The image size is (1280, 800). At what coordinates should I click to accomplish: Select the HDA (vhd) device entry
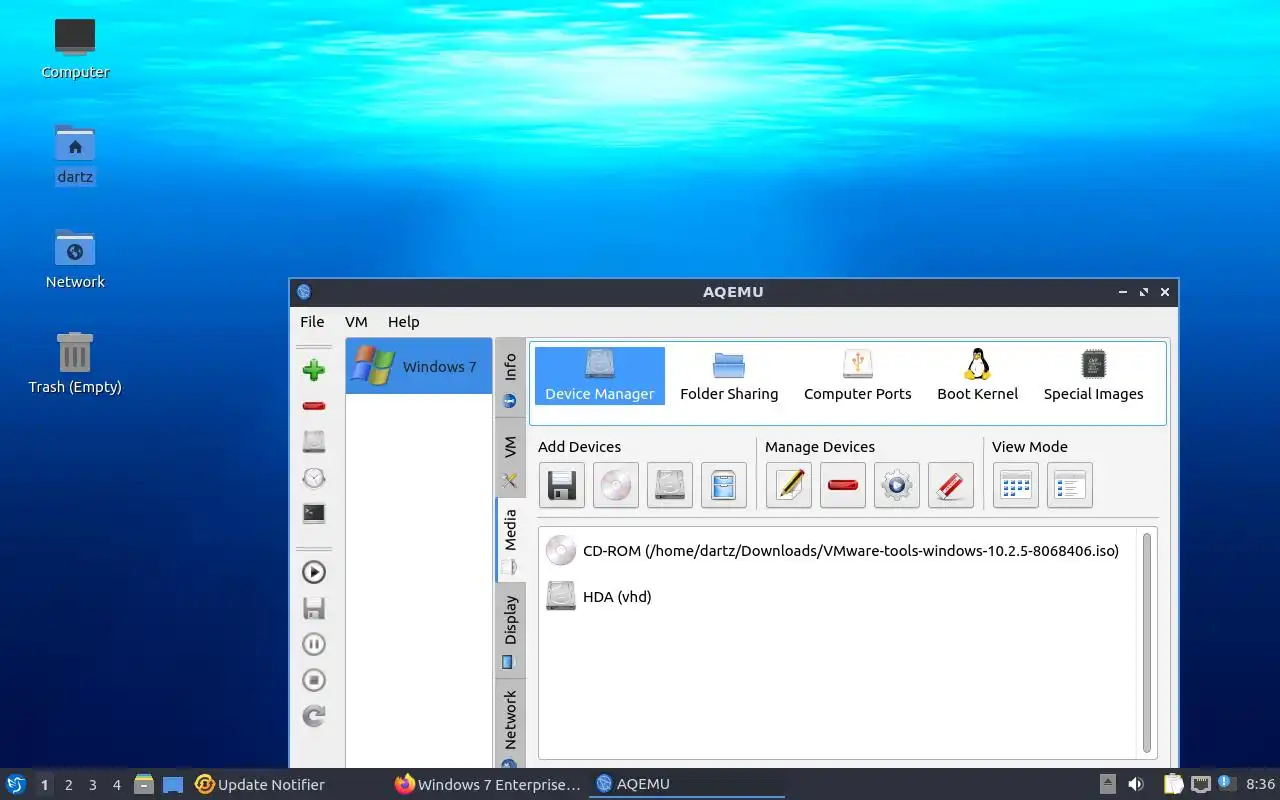tap(599, 596)
